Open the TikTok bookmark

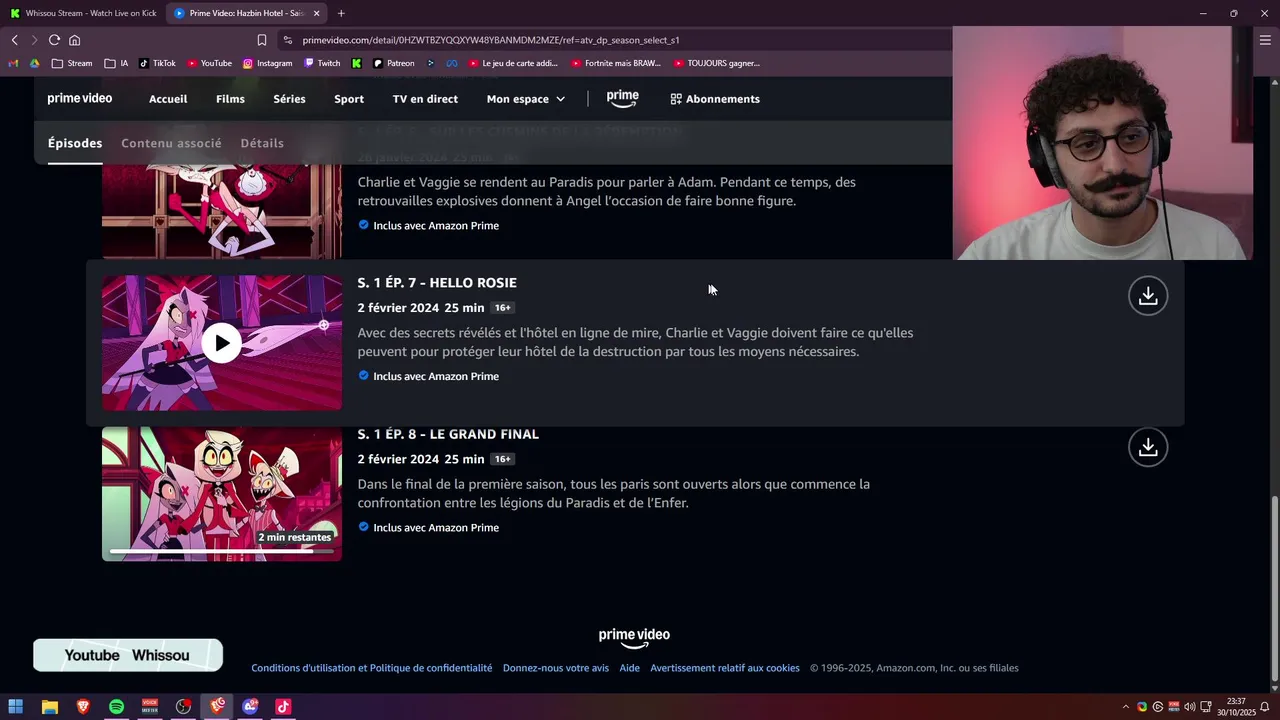(x=157, y=63)
